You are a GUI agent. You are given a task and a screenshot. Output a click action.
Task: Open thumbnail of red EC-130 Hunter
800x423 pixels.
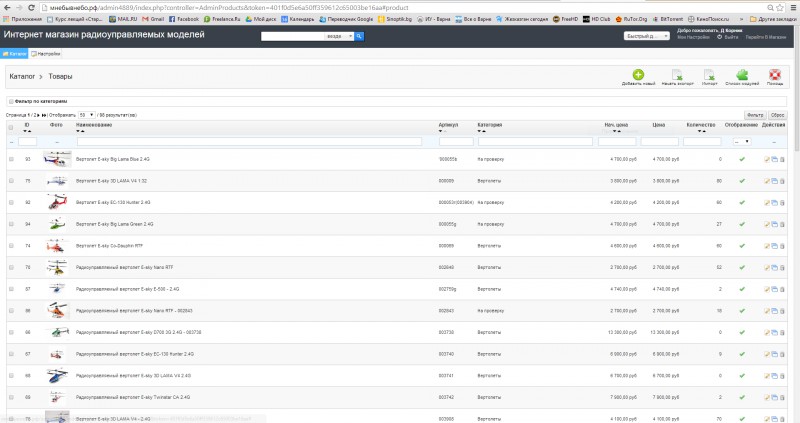[x=57, y=202]
